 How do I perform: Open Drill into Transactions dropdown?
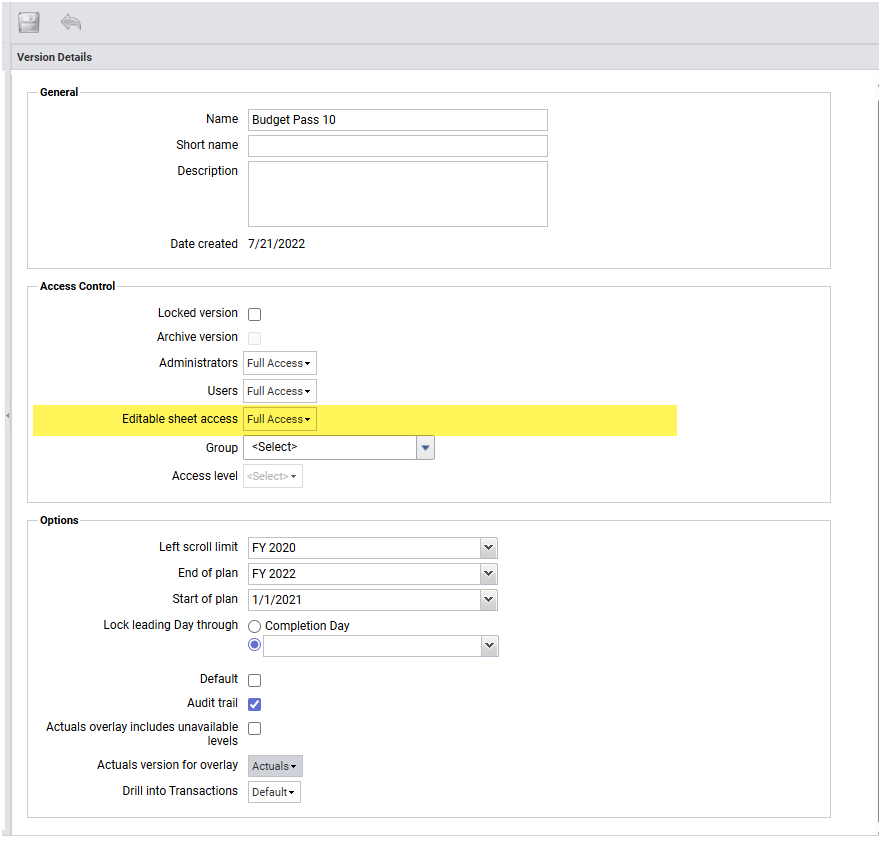click(274, 792)
